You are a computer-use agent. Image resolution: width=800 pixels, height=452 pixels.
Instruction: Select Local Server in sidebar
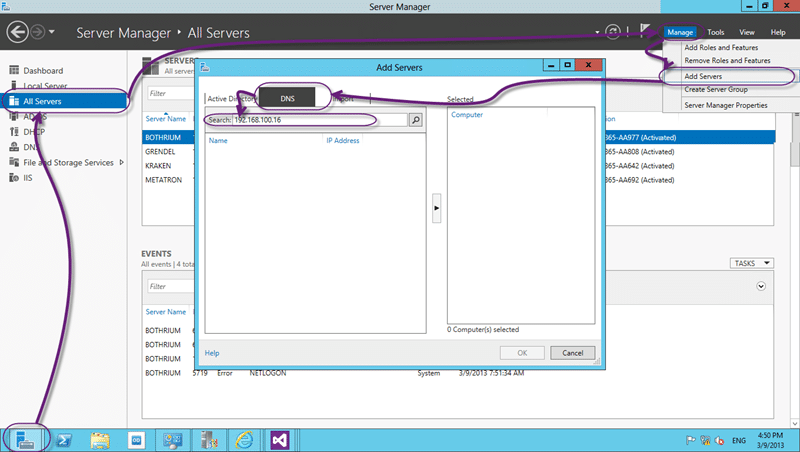[x=45, y=86]
